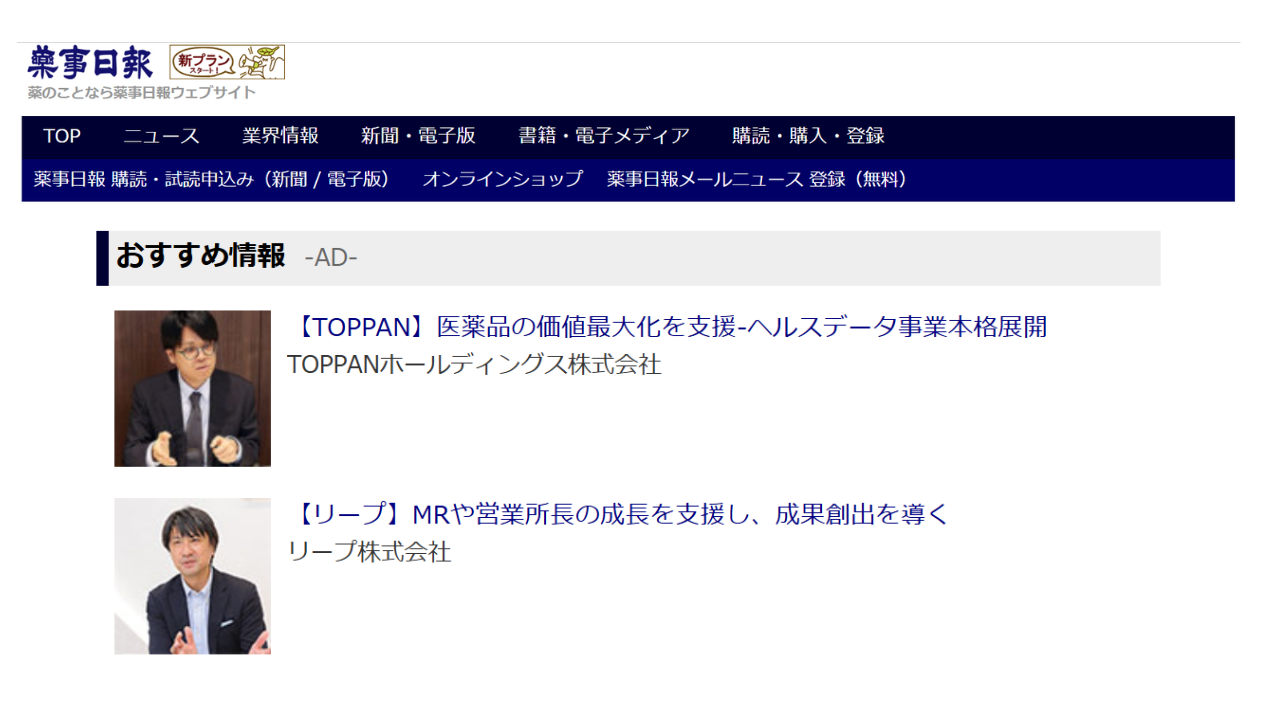Screen dimensions: 1280x720
Task: Open the 新聞・電子版 menu
Action: pyautogui.click(x=418, y=136)
